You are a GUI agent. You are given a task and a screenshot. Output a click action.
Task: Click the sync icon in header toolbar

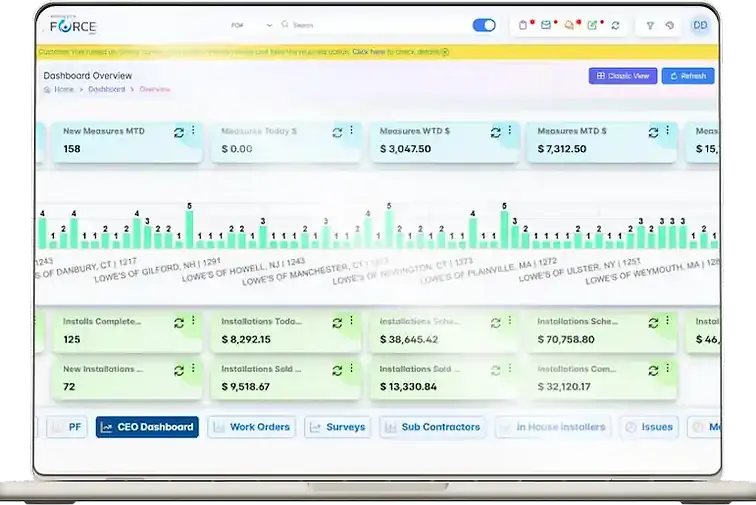point(615,26)
